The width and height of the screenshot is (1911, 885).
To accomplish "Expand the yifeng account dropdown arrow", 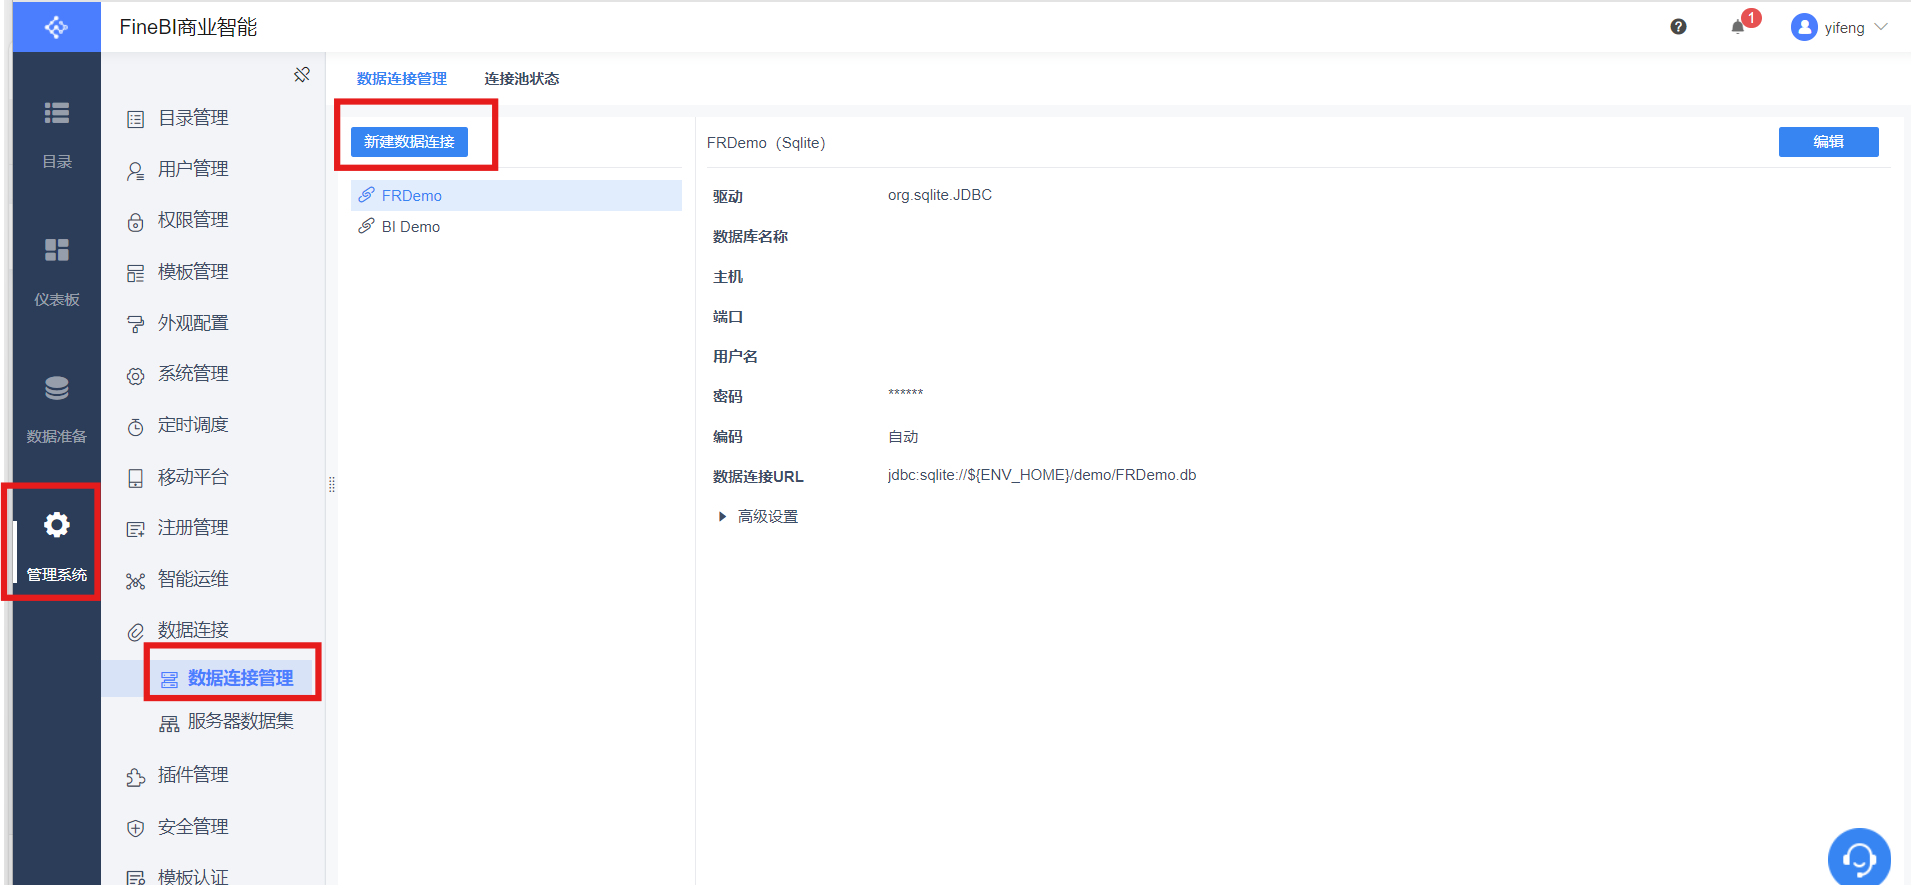I will point(1881,27).
